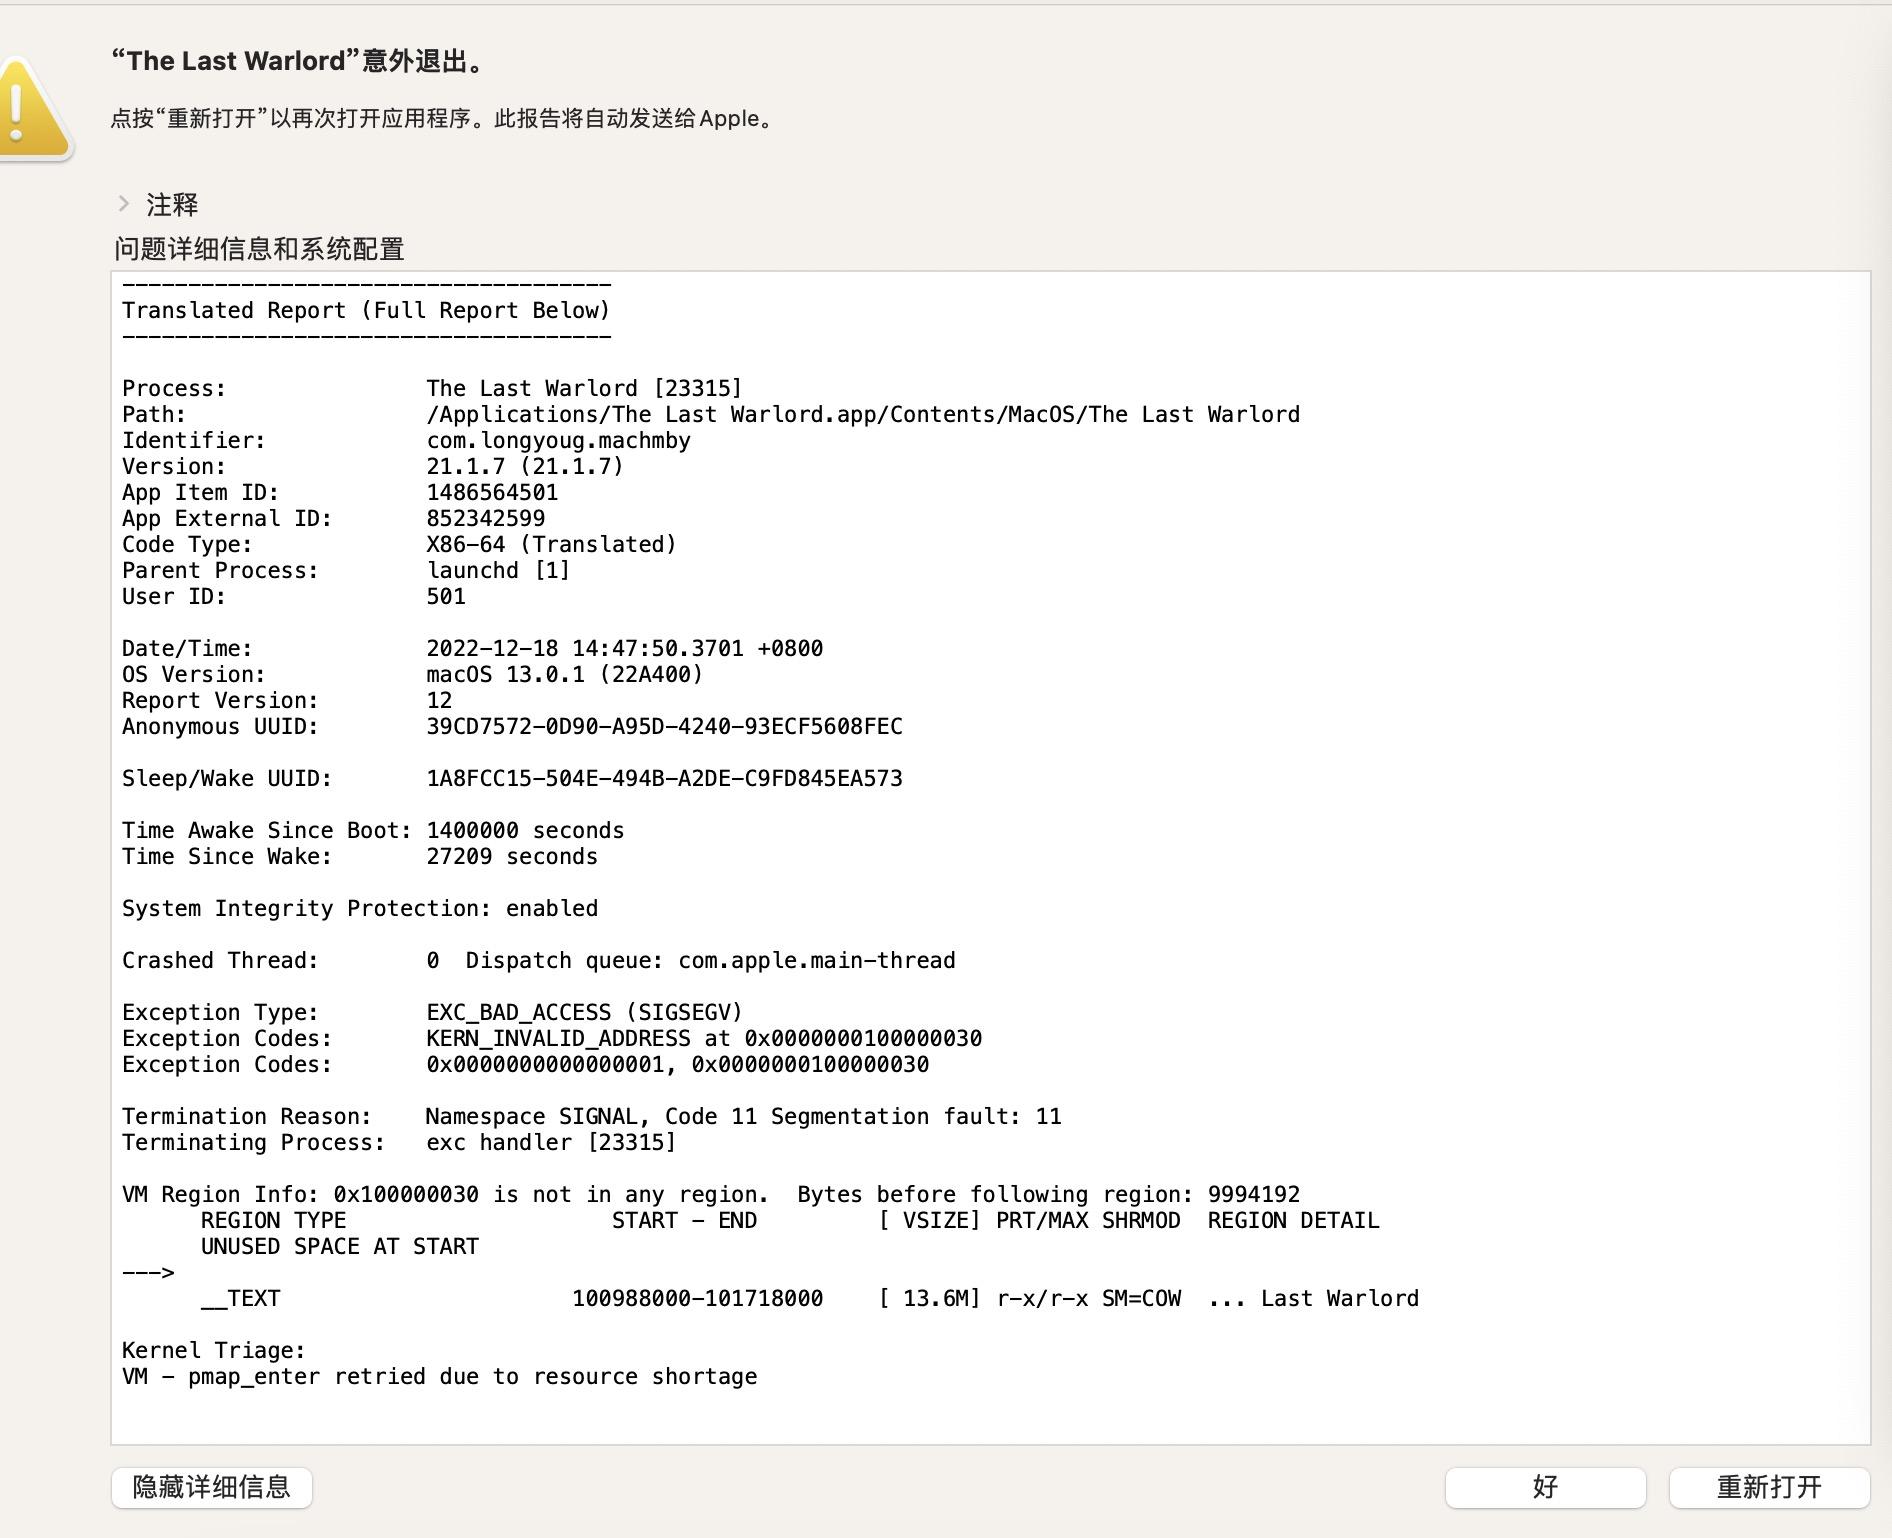Expand the 注释 comments section
This screenshot has width=1892, height=1538.
click(124, 204)
